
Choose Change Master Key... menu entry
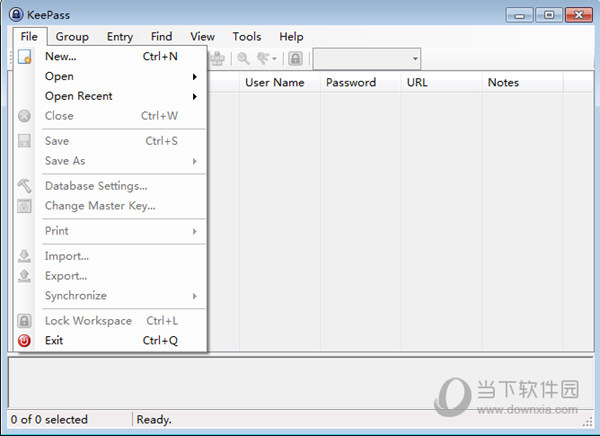tap(111, 206)
